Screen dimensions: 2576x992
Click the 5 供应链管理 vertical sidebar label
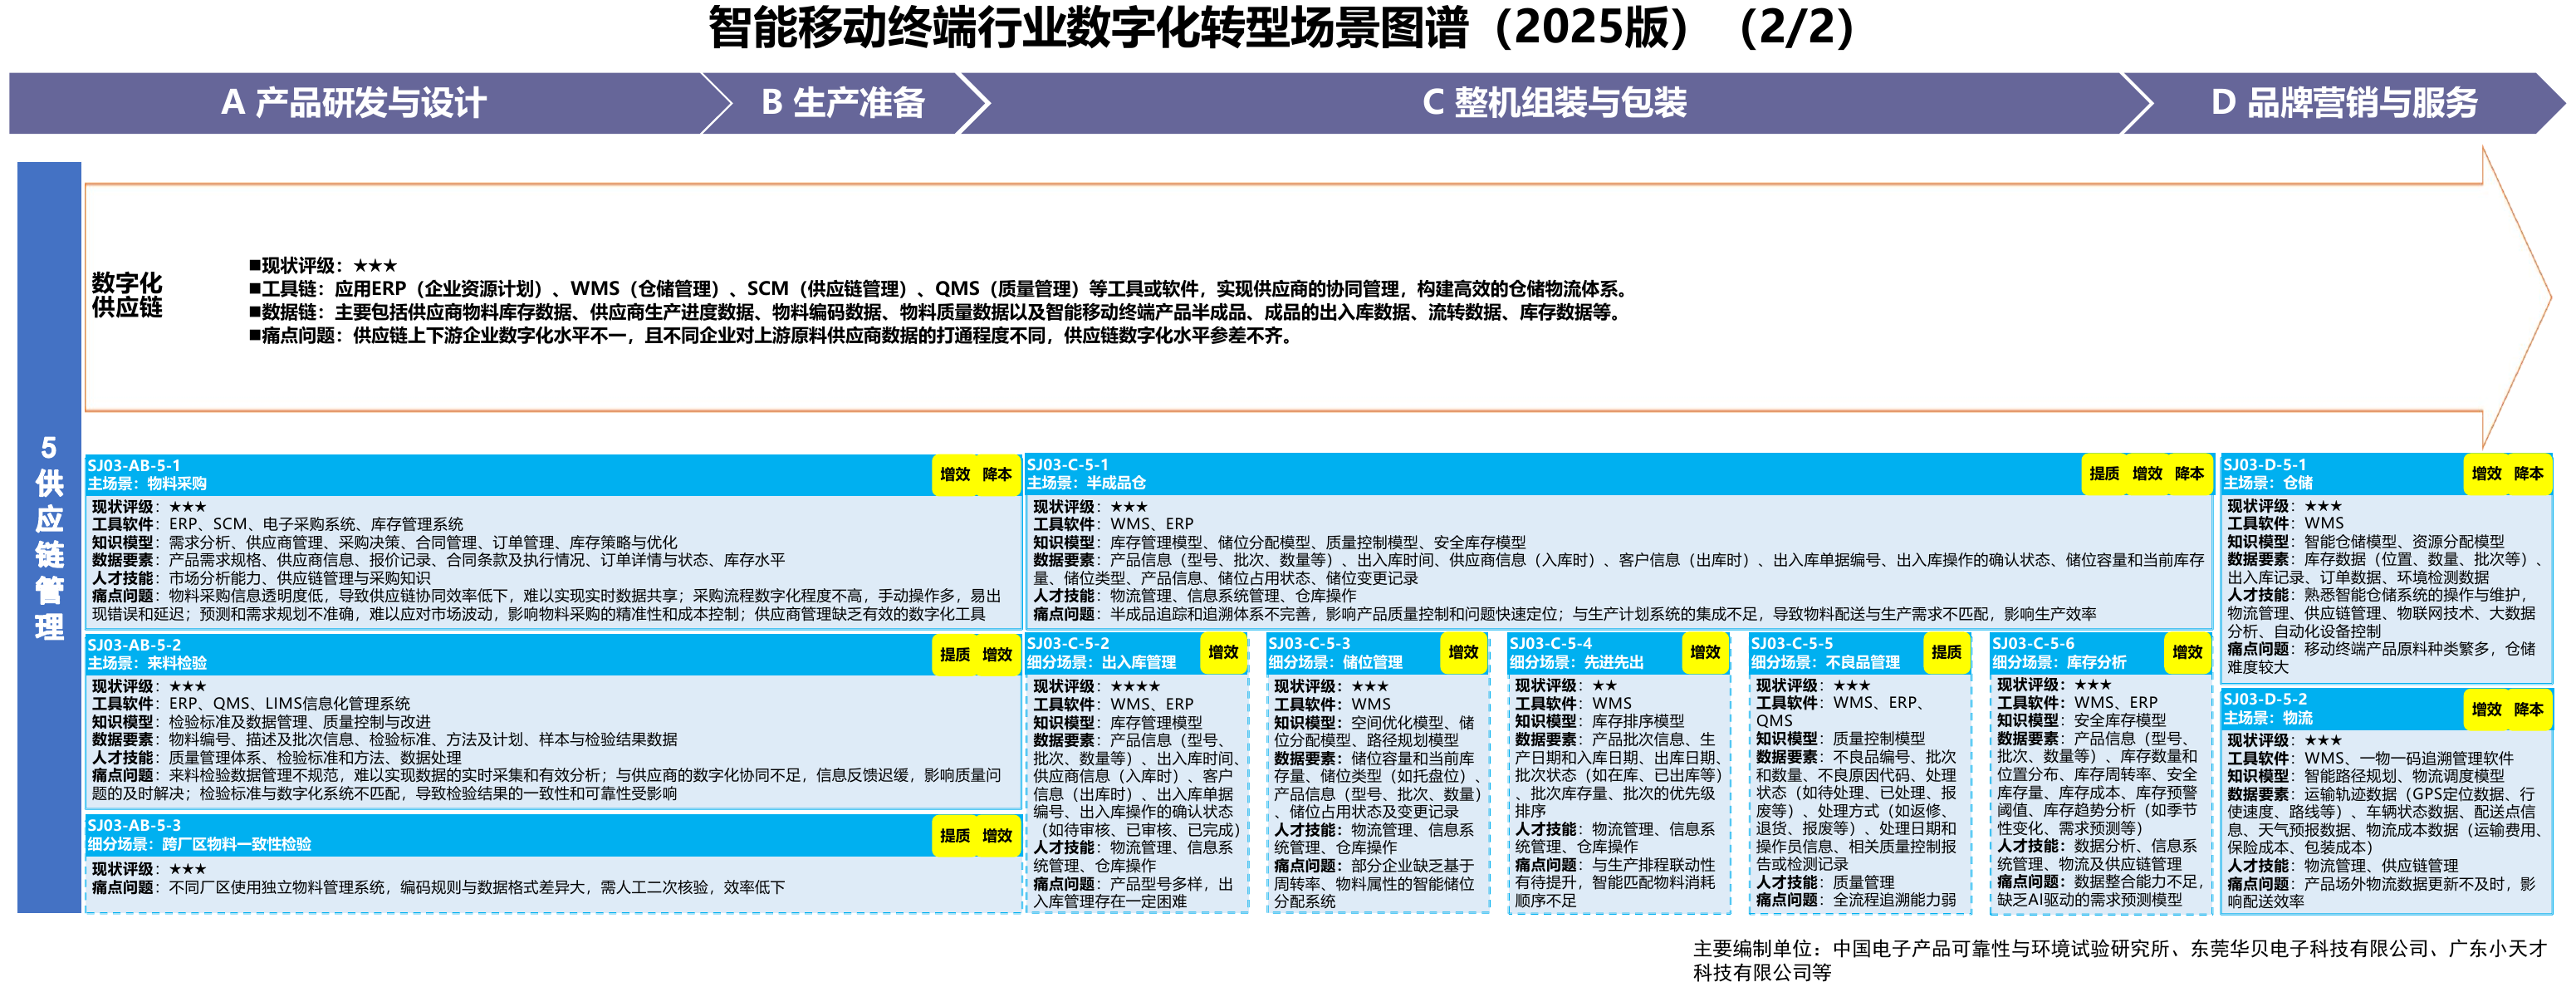49,537
